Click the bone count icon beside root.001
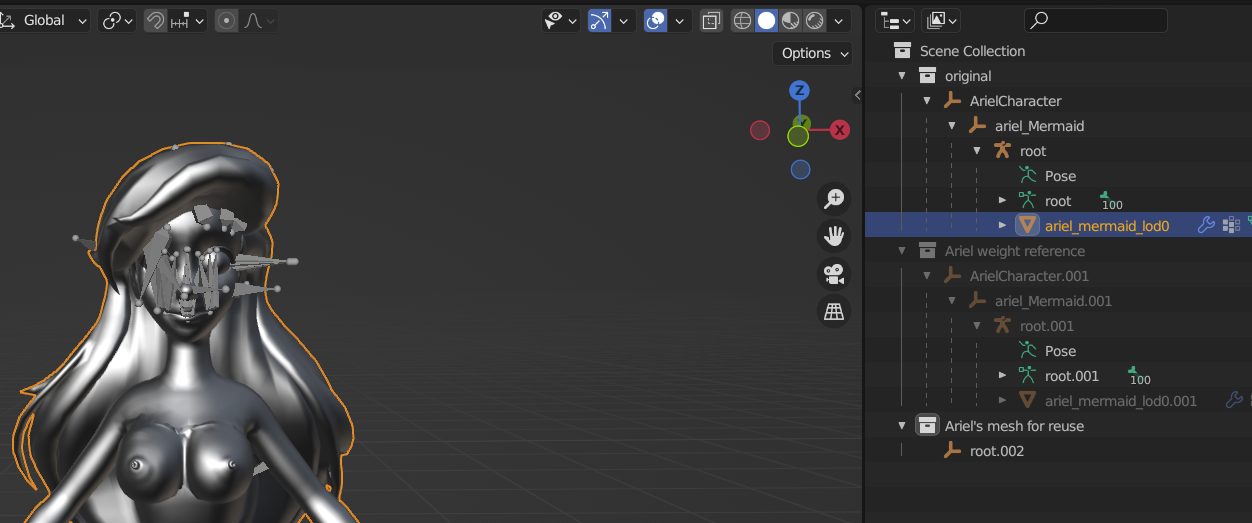 coord(1139,376)
